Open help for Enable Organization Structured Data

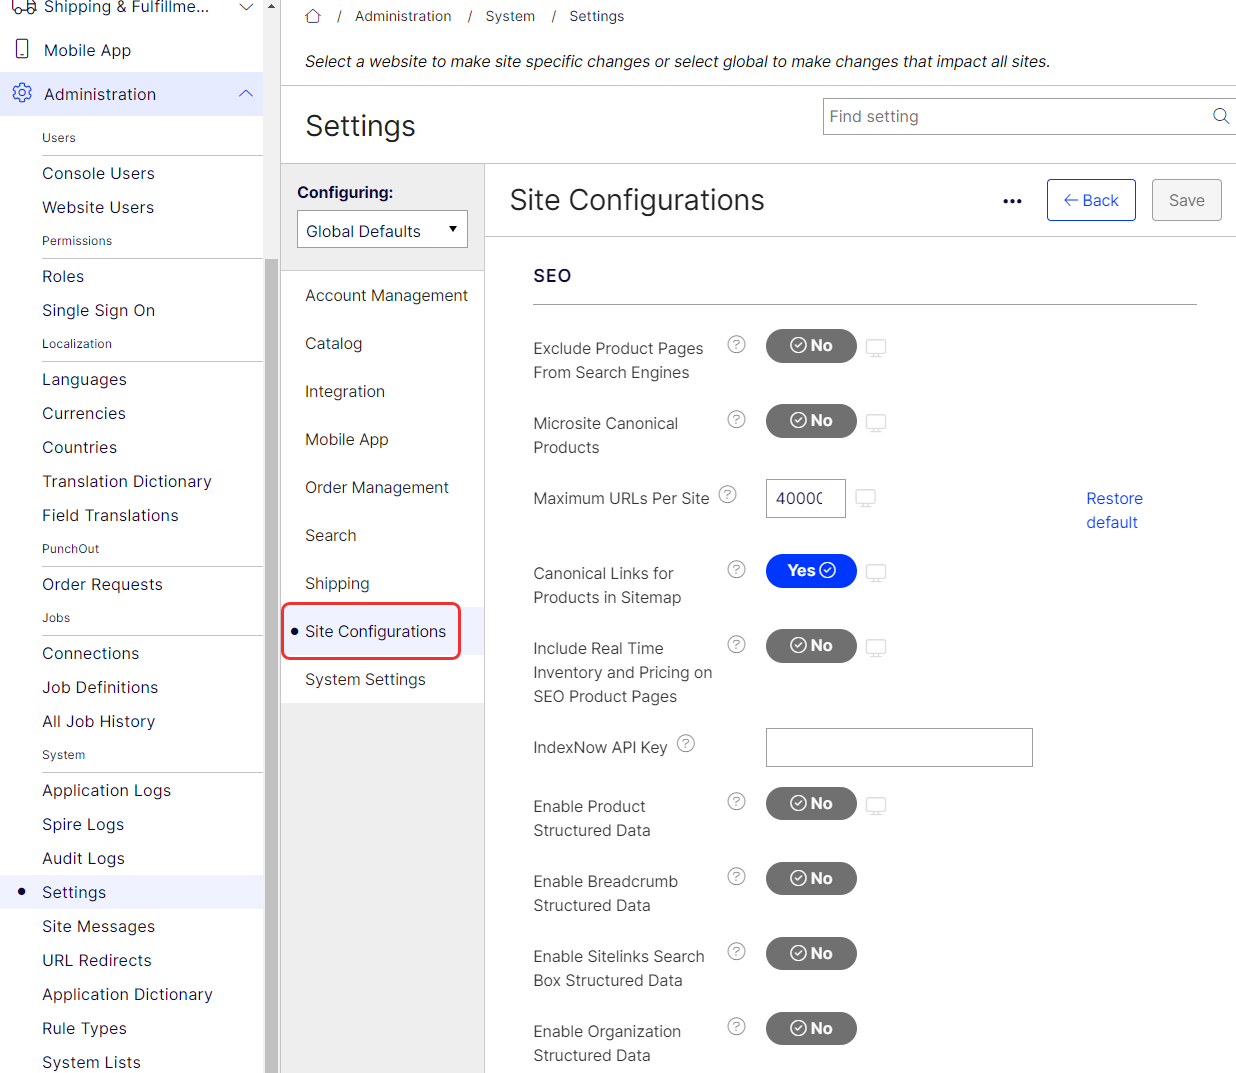point(736,1026)
